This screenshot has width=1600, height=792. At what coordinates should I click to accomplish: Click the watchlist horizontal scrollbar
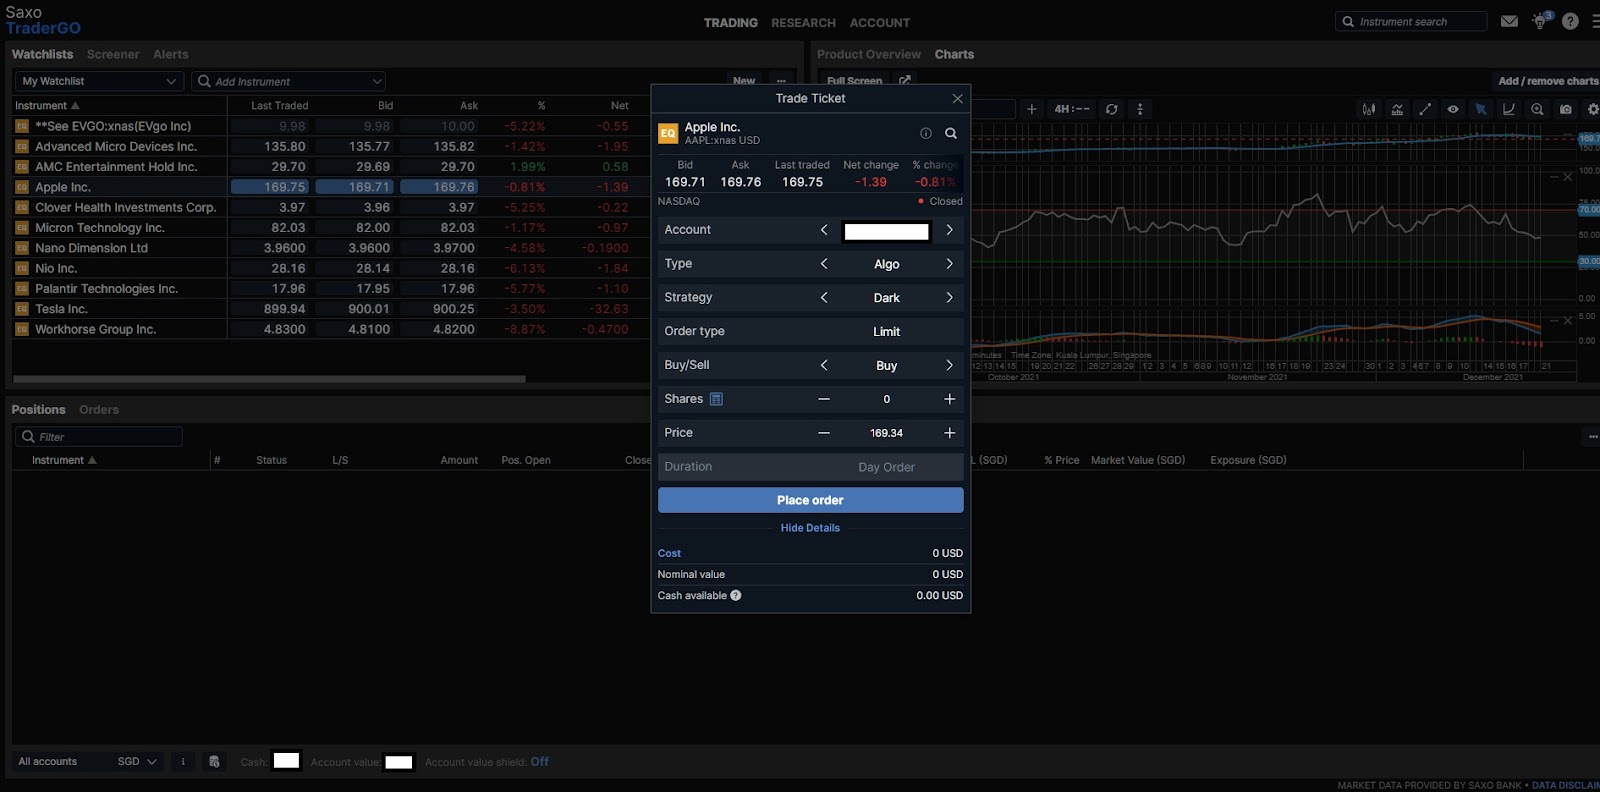269,379
